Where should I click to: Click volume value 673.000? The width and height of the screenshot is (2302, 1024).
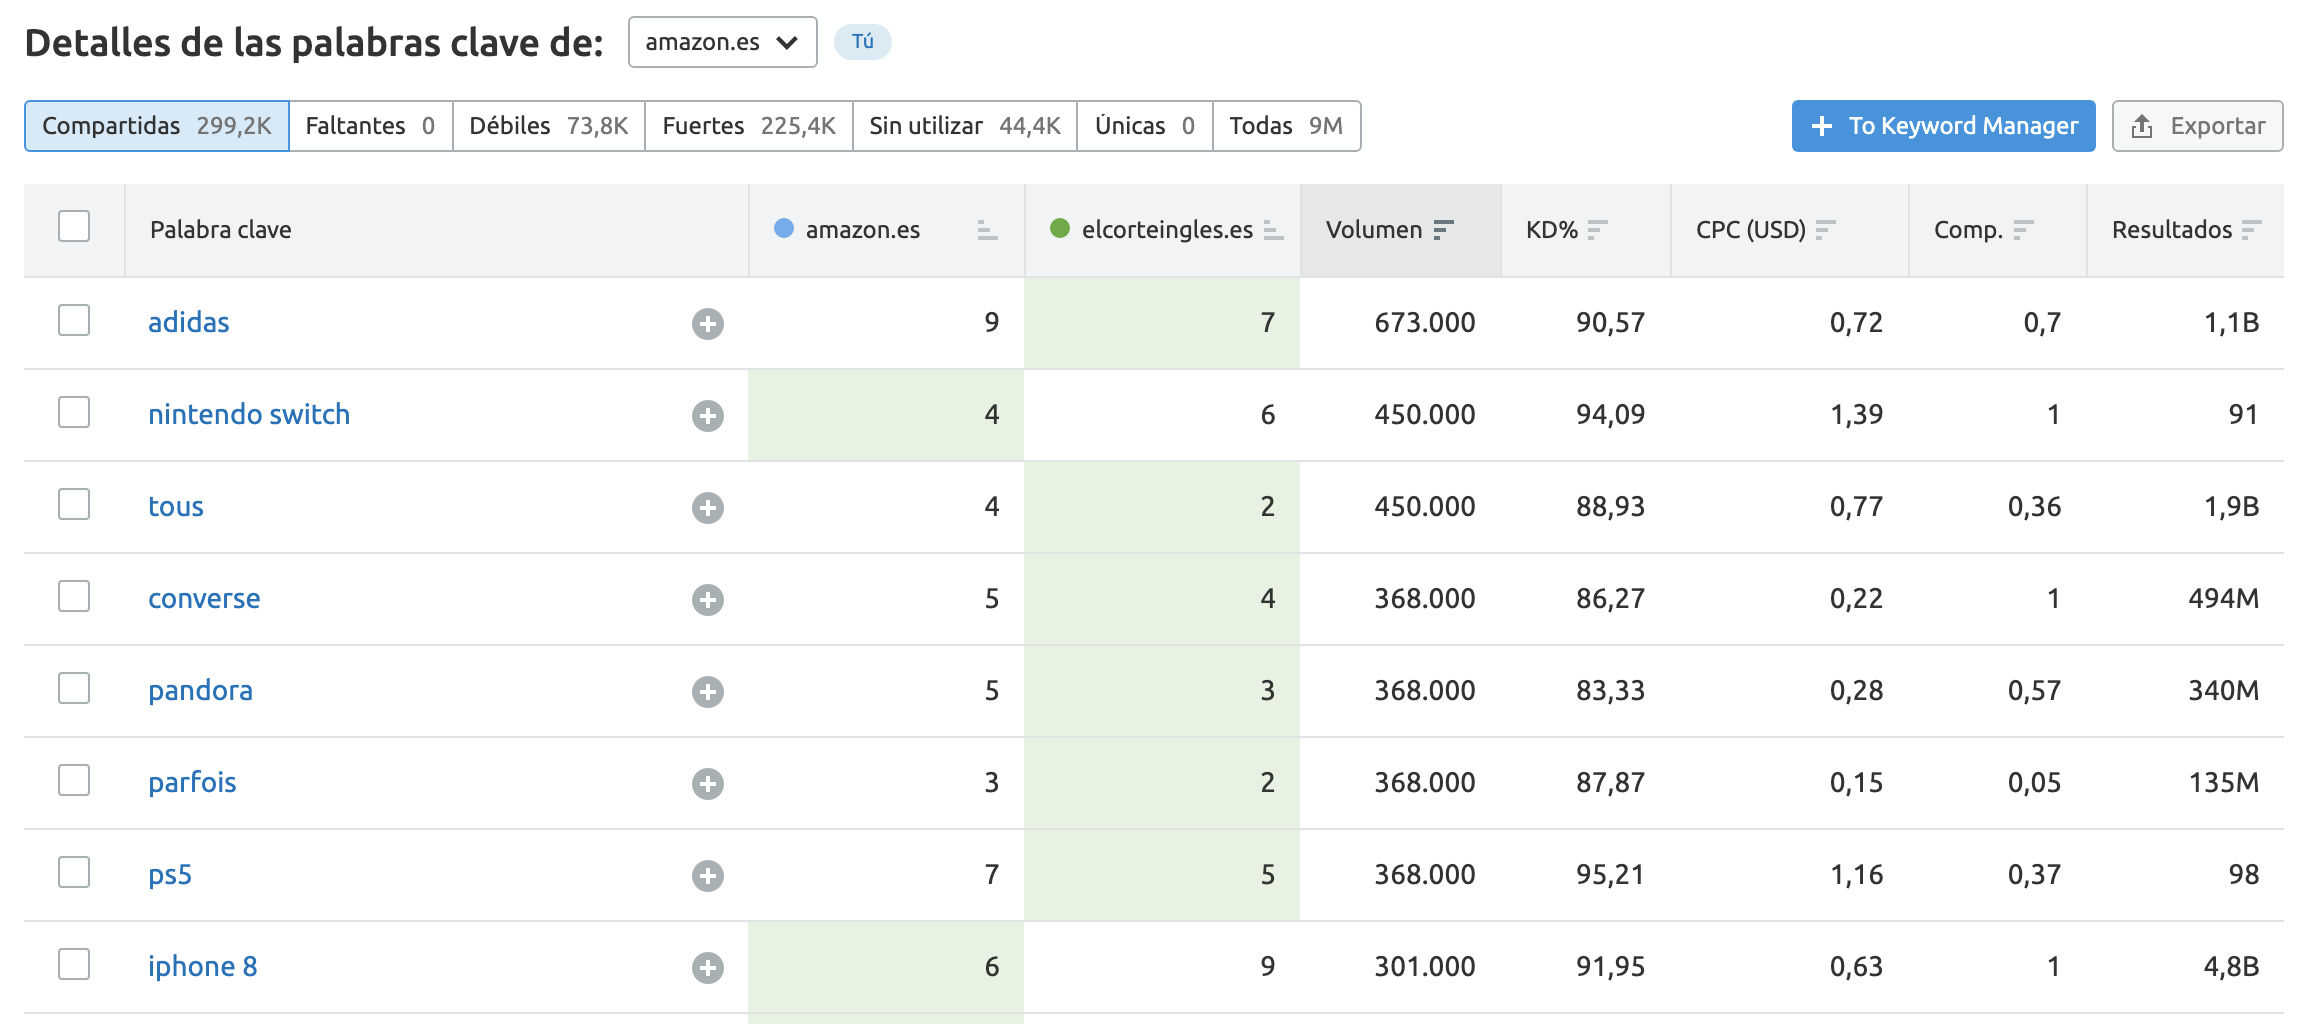coord(1425,322)
